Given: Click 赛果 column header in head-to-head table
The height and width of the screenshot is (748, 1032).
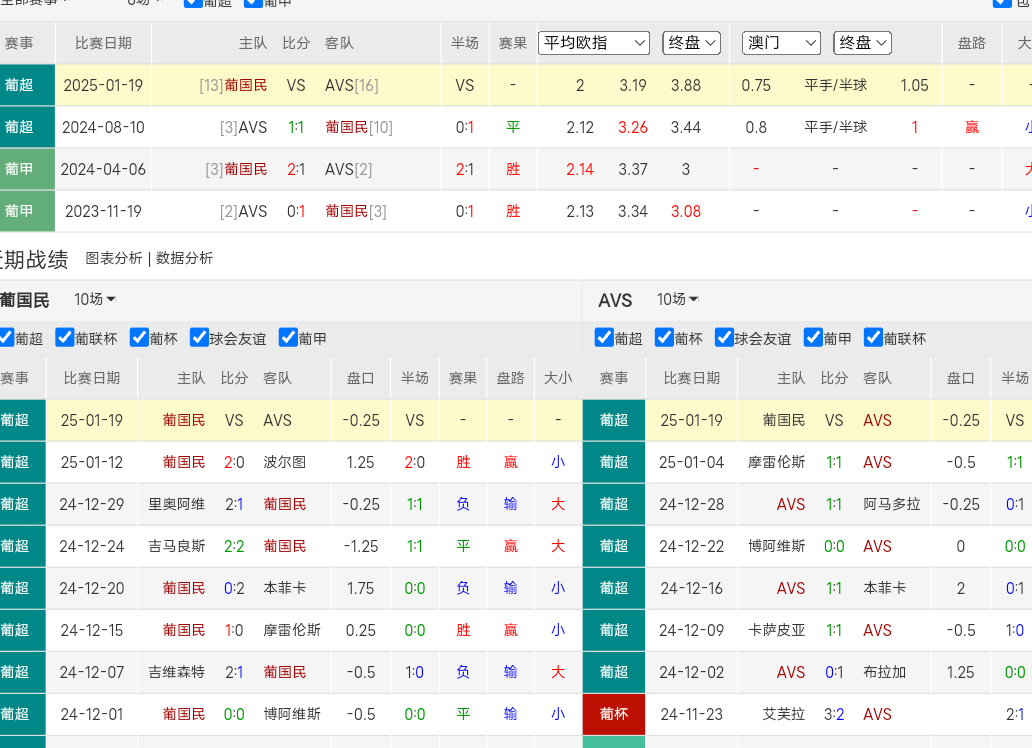Looking at the screenshot, I should click(513, 43).
